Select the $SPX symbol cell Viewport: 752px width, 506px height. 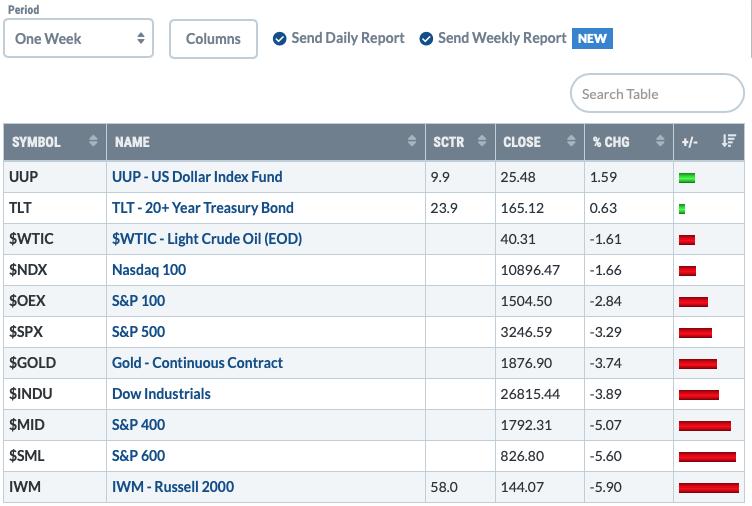click(x=55, y=331)
